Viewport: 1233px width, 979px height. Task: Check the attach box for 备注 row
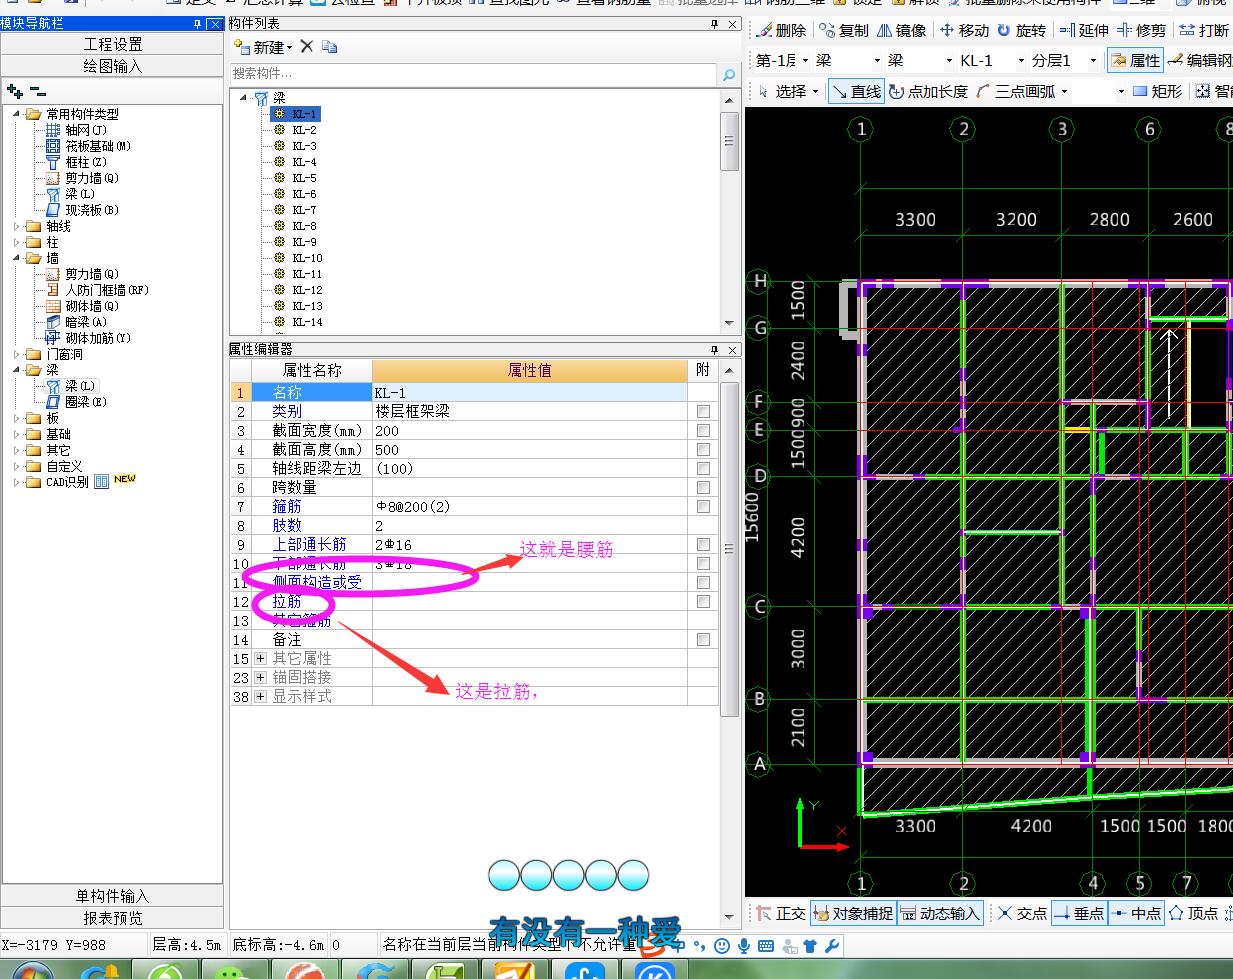(704, 639)
